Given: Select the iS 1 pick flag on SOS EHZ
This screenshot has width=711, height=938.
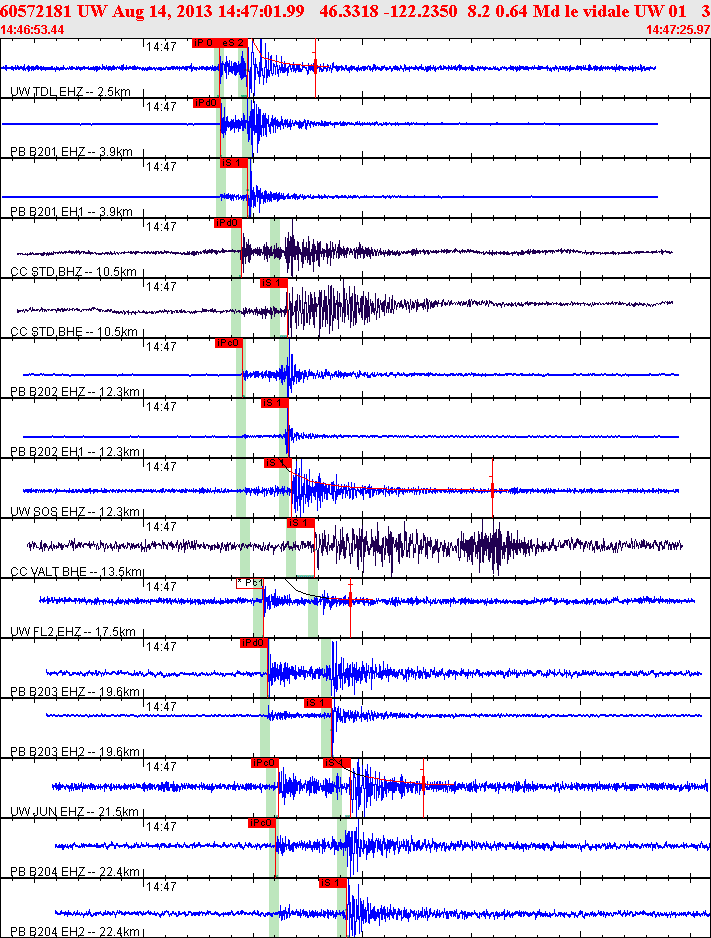Looking at the screenshot, I should [x=277, y=463].
